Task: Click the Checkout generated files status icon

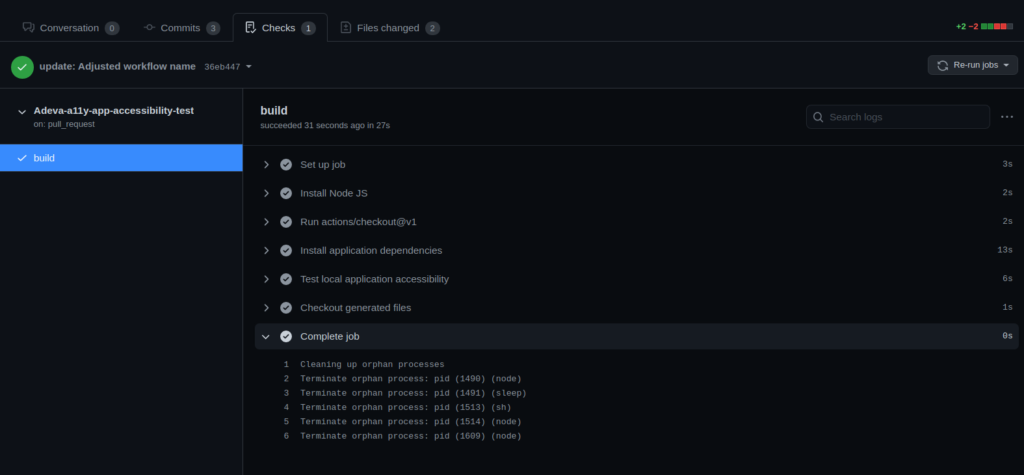Action: pyautogui.click(x=286, y=308)
